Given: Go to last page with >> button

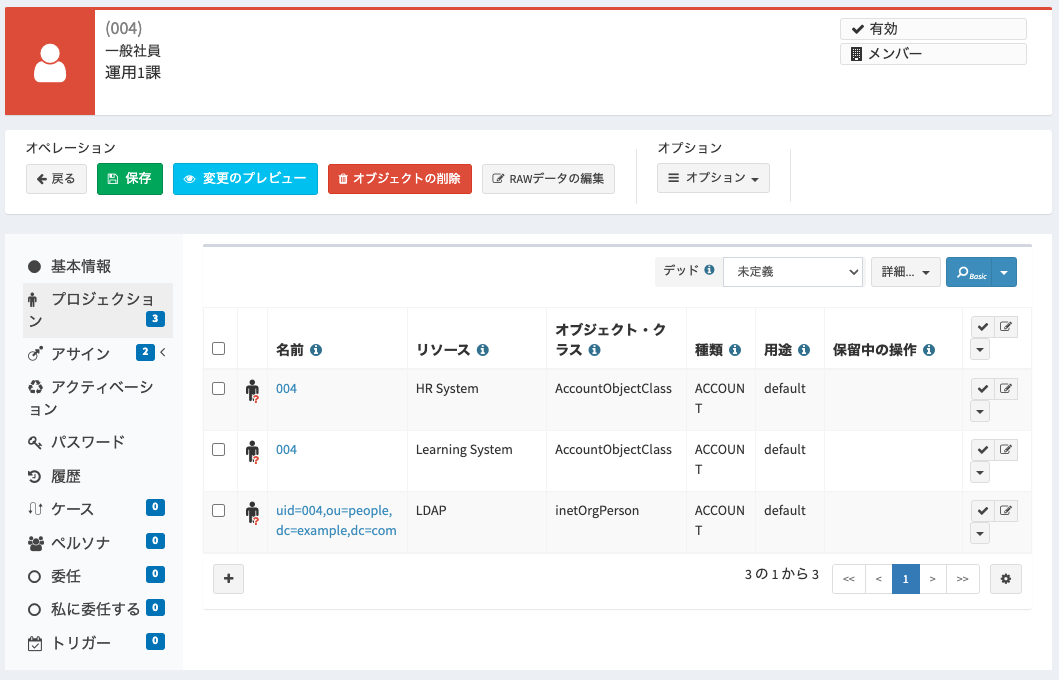Looking at the screenshot, I should 963,579.
